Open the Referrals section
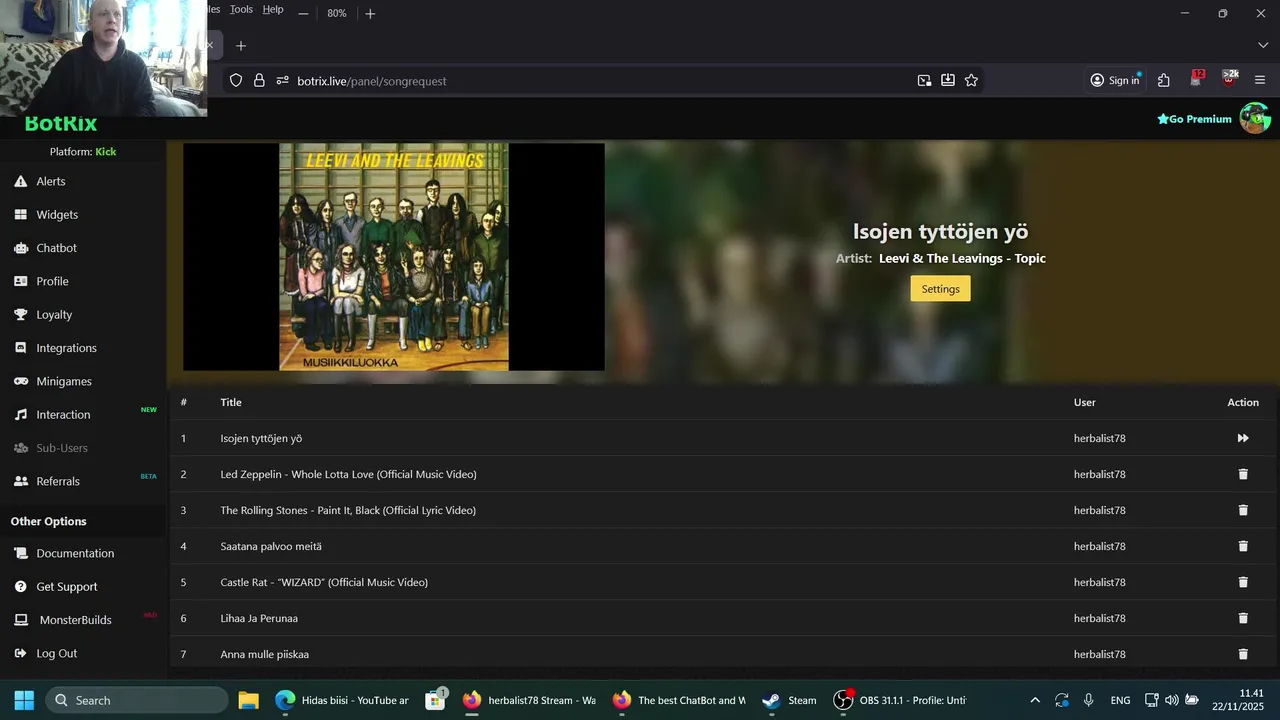Image resolution: width=1280 pixels, height=720 pixels. click(x=58, y=481)
